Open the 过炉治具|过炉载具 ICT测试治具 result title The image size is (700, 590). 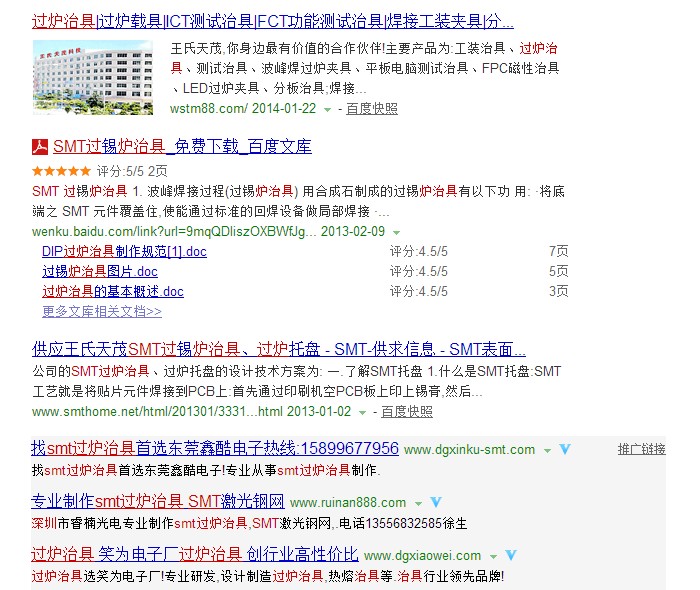(272, 21)
